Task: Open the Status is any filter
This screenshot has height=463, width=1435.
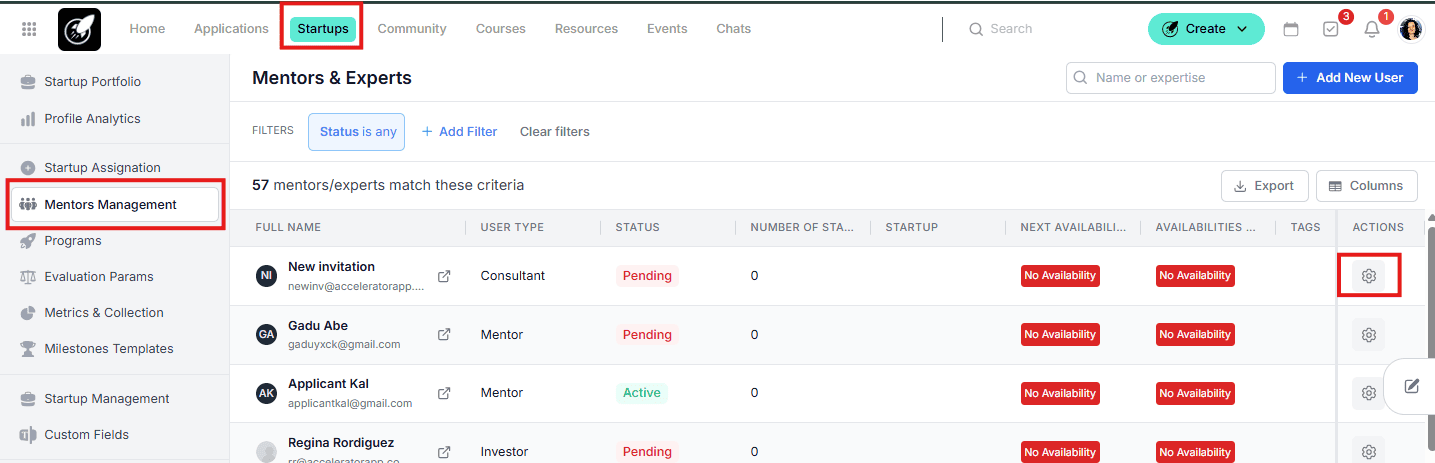Action: pos(357,132)
